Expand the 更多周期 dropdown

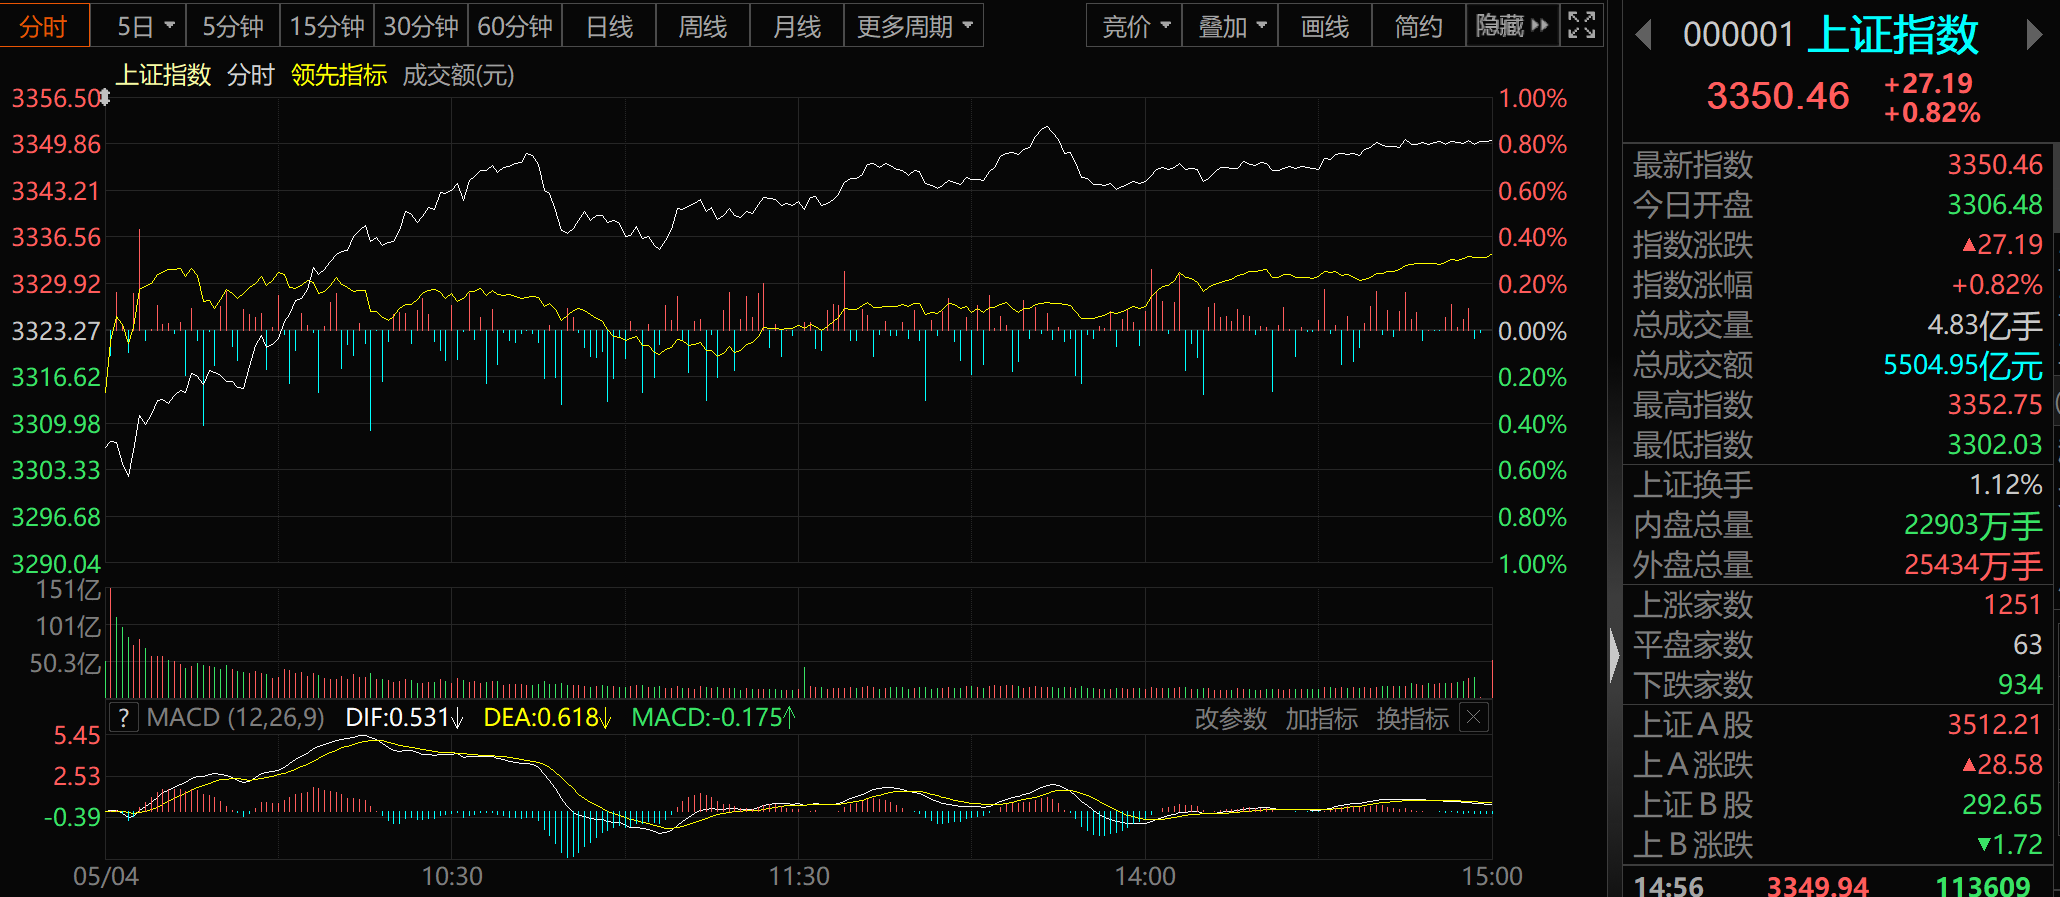pyautogui.click(x=914, y=26)
